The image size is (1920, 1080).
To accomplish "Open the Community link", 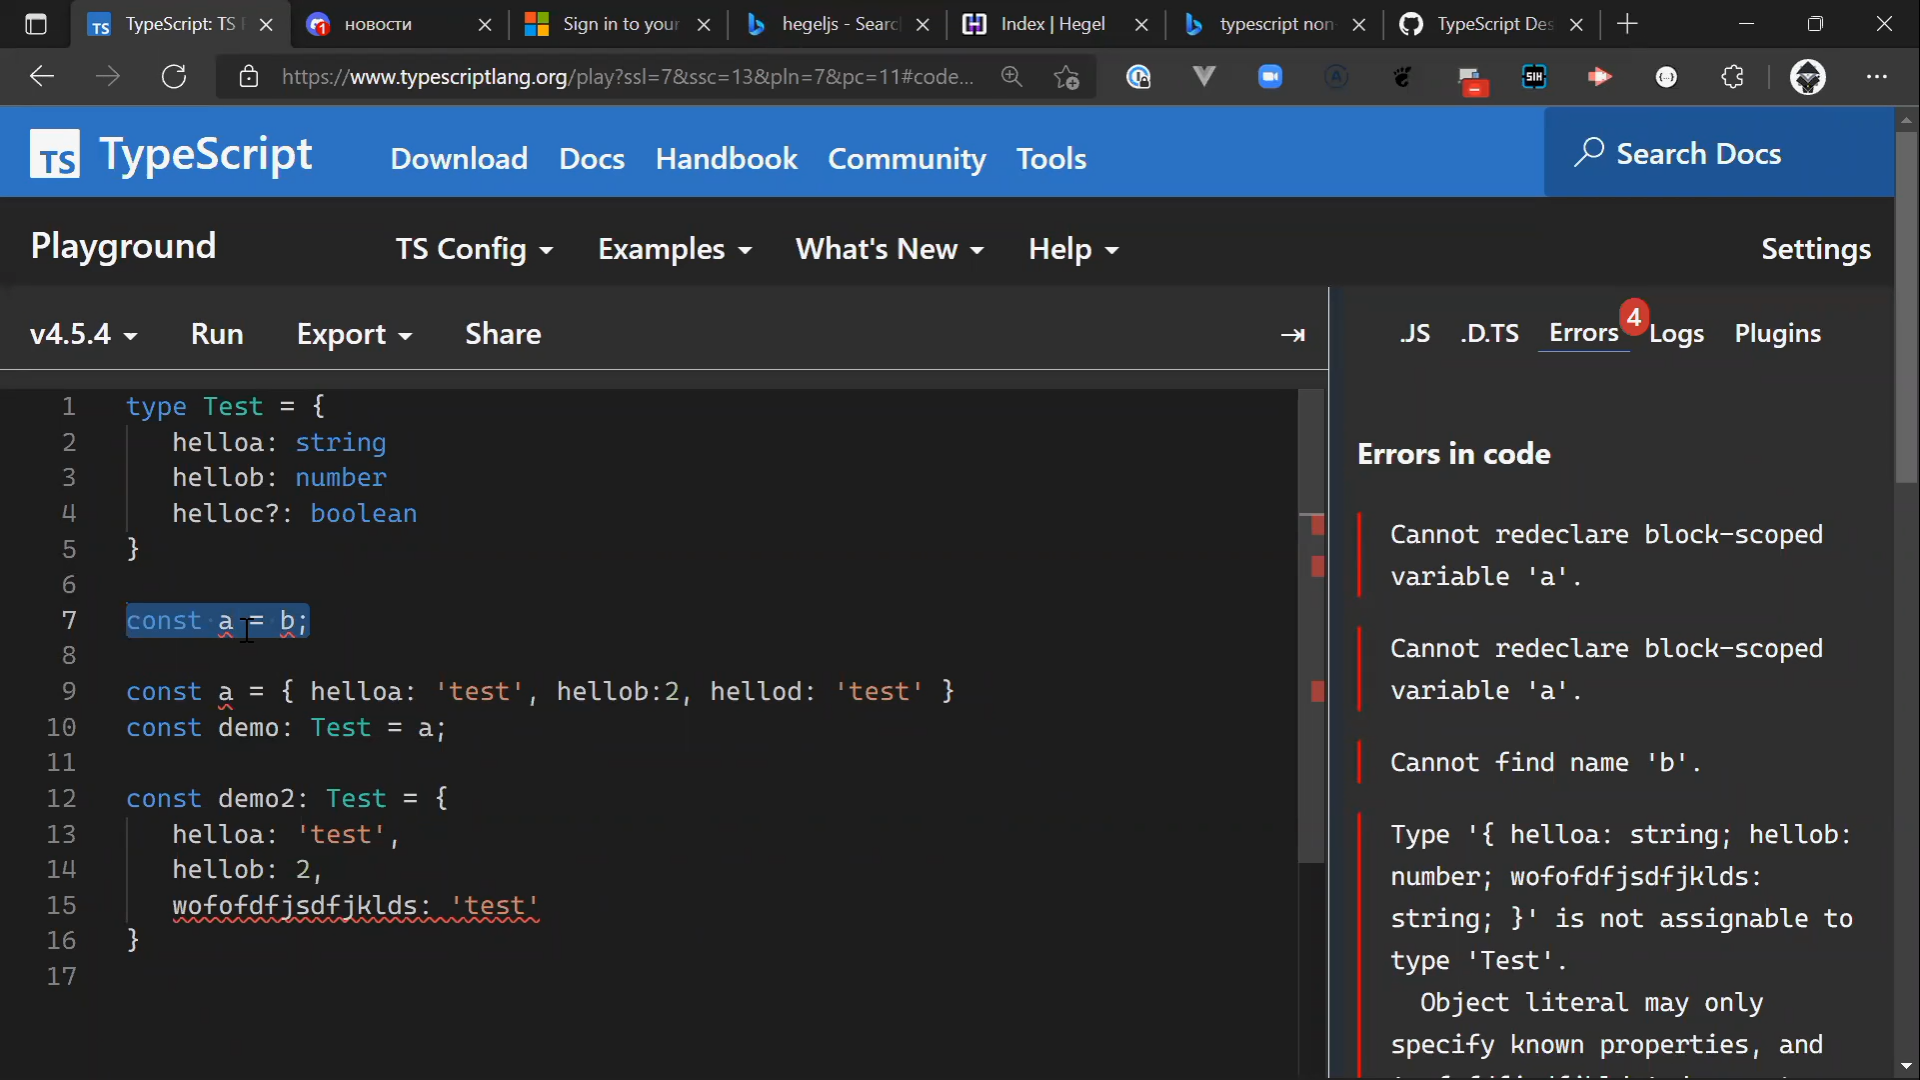I will (x=907, y=158).
